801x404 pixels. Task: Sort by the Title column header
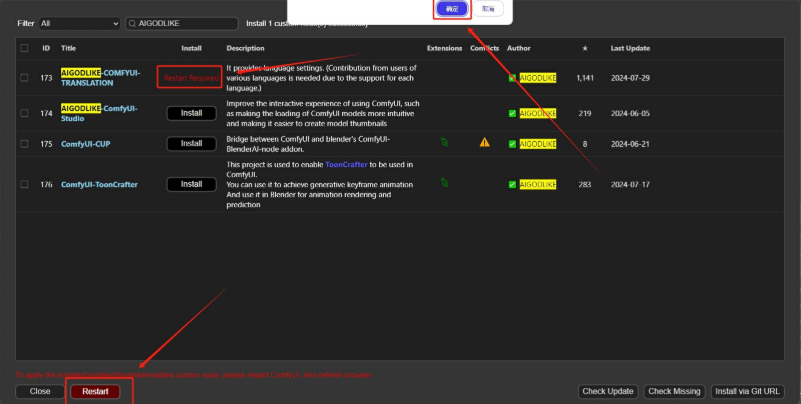tap(69, 48)
